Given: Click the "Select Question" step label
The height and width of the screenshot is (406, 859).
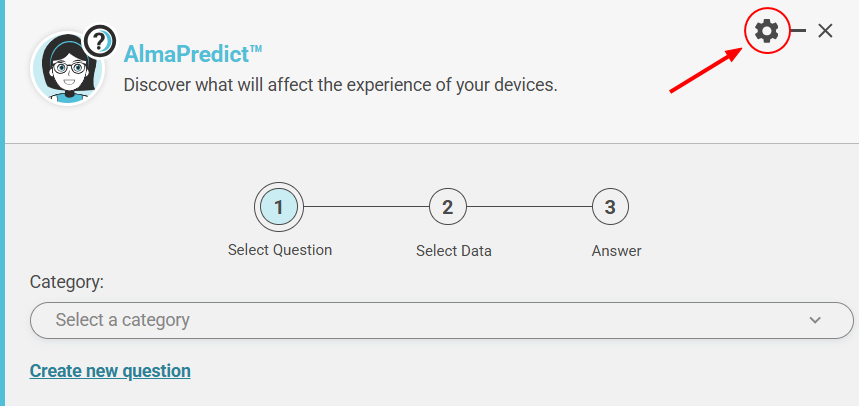Looking at the screenshot, I should (280, 250).
